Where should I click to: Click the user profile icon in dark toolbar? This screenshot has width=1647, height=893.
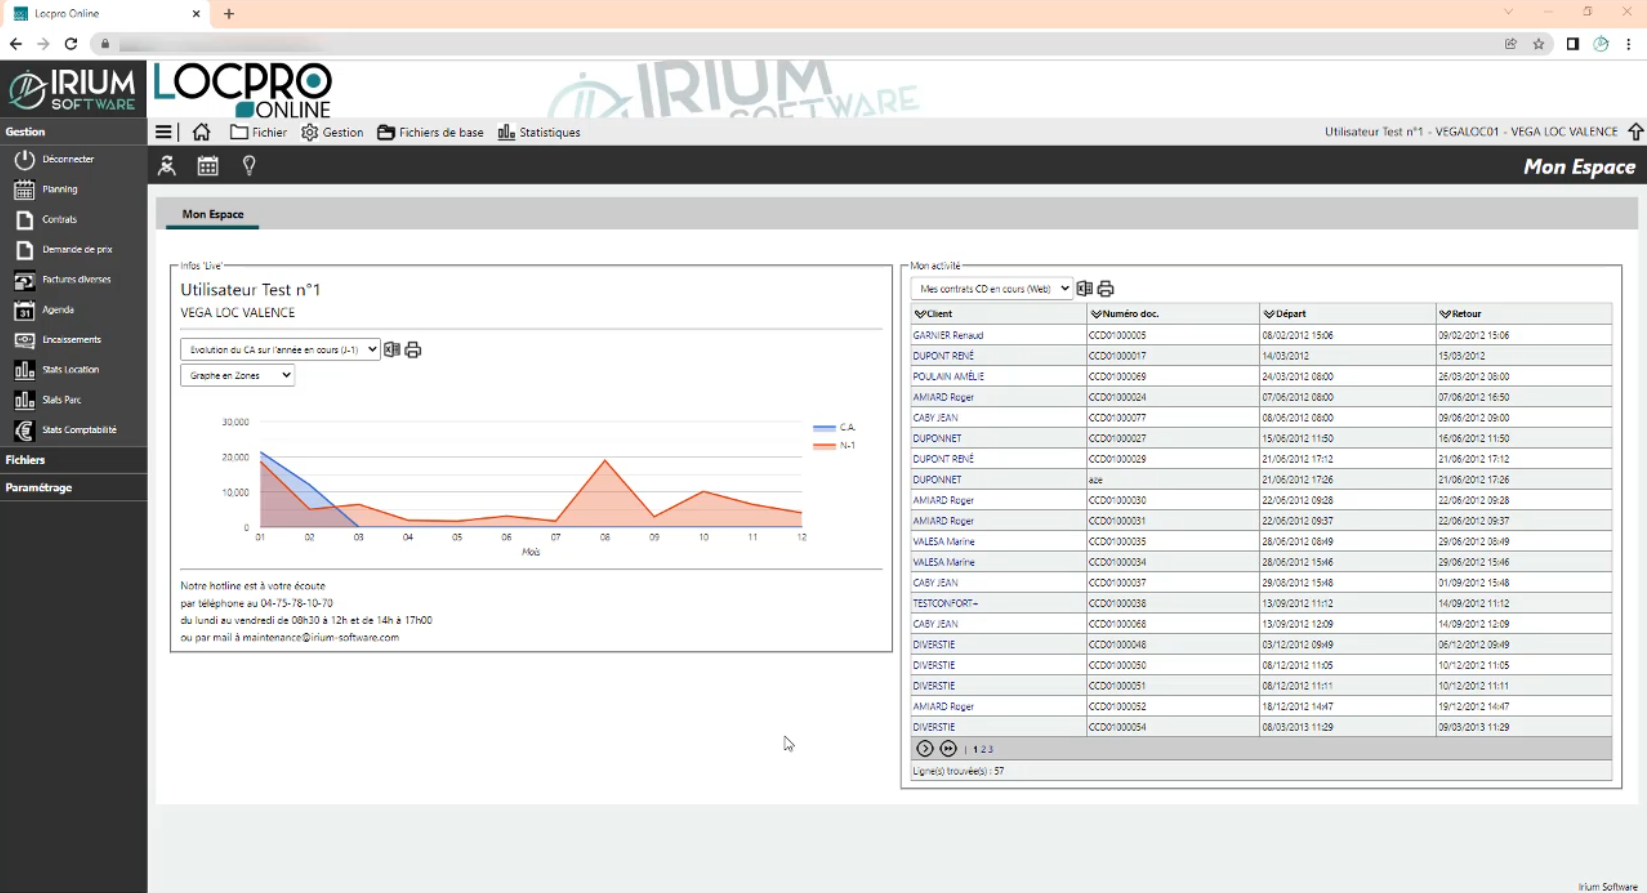click(x=167, y=166)
